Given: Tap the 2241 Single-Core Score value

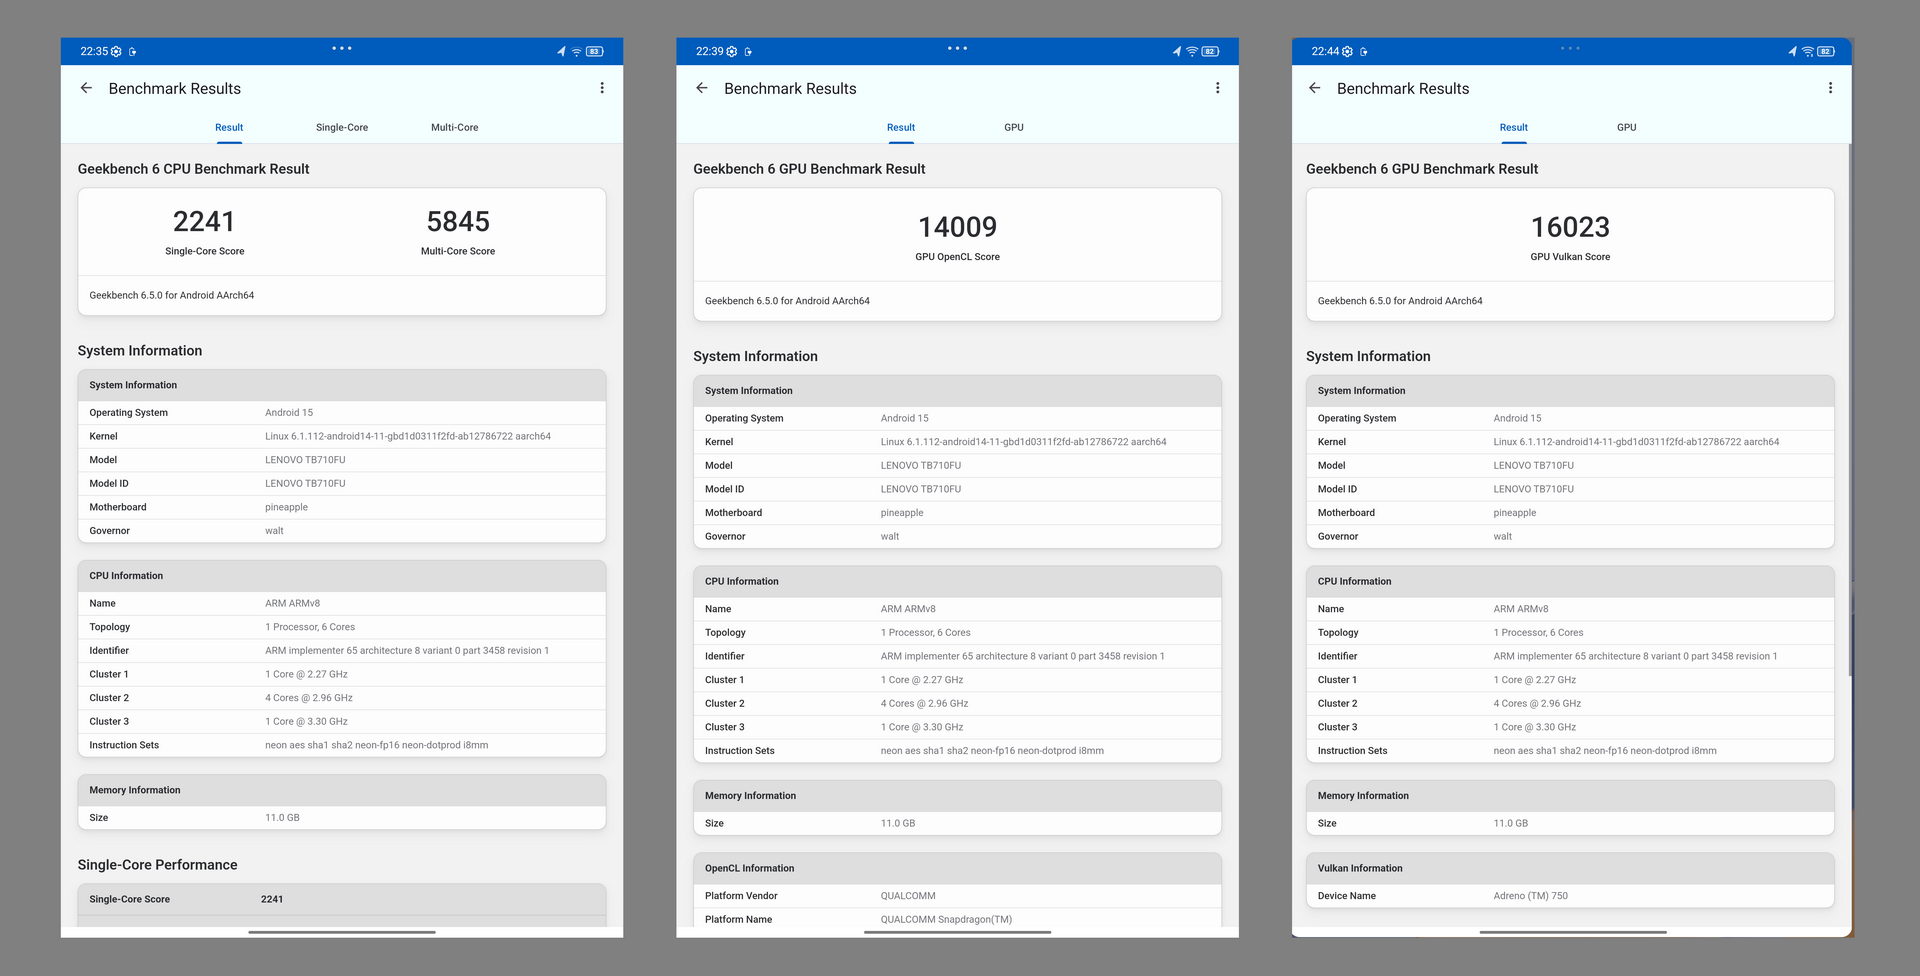Looking at the screenshot, I should coord(204,222).
